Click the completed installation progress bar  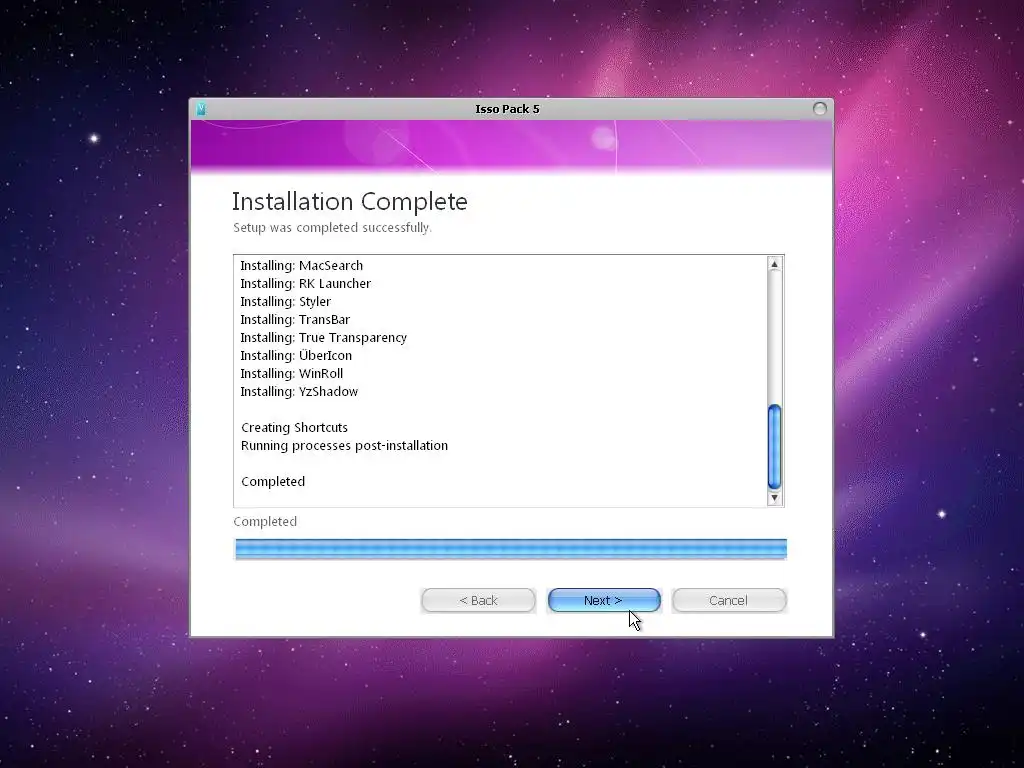click(x=511, y=549)
